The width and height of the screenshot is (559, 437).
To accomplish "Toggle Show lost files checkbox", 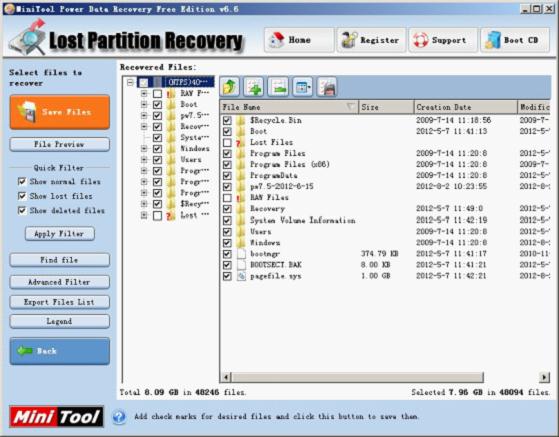I will tap(22, 196).
